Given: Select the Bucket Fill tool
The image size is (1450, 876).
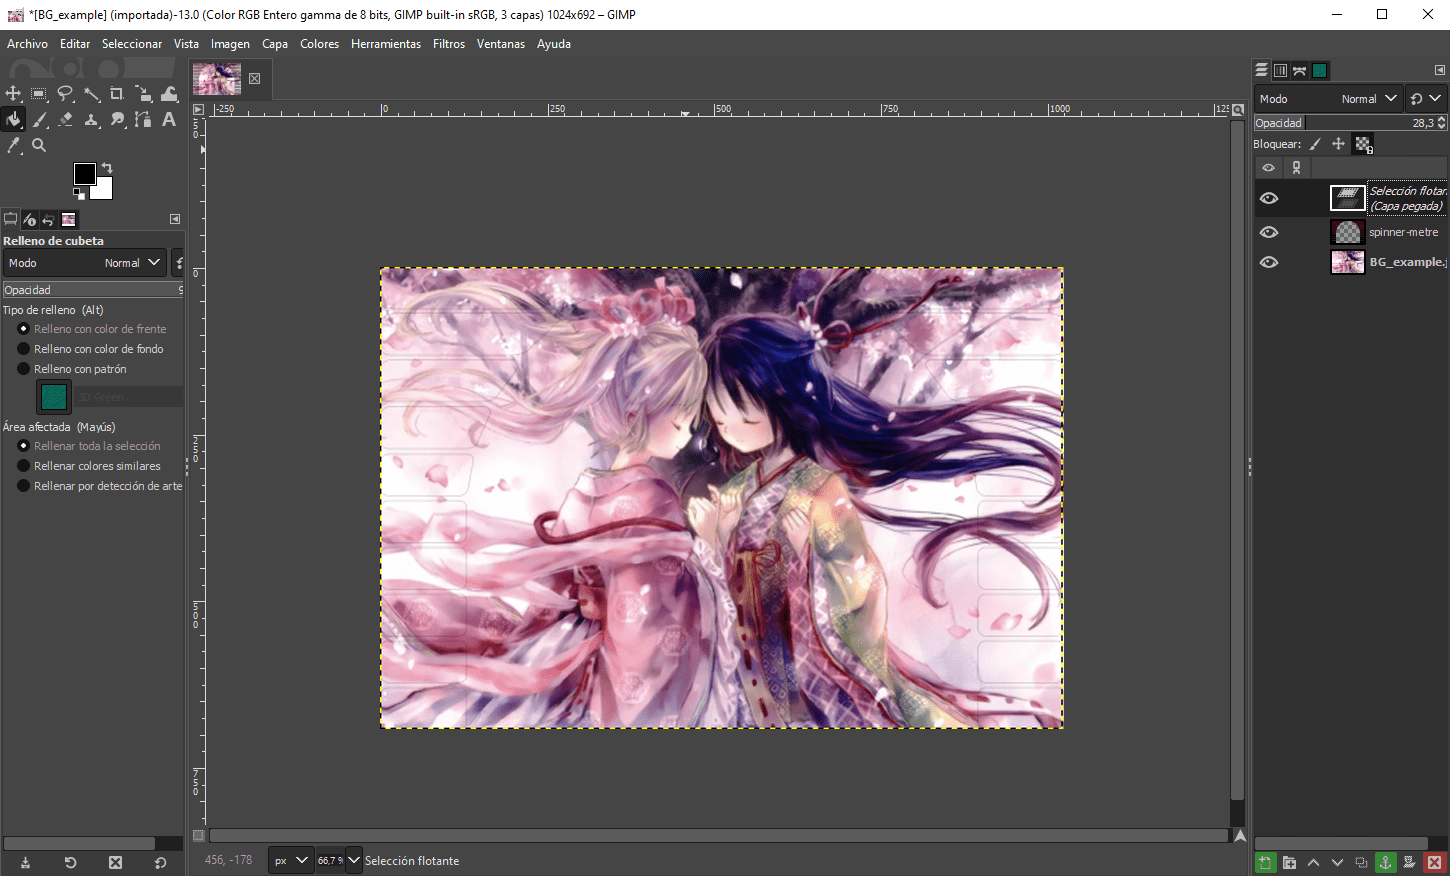Looking at the screenshot, I should tap(13, 120).
